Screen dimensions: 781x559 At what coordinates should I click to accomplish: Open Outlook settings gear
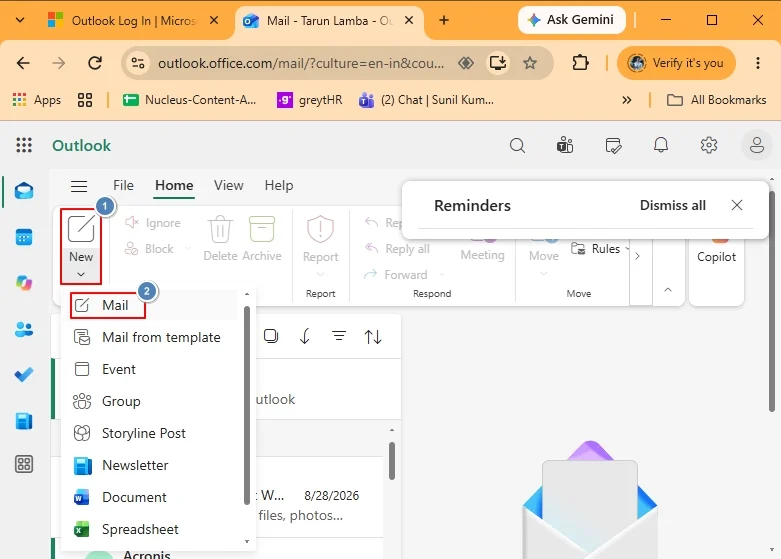709,145
